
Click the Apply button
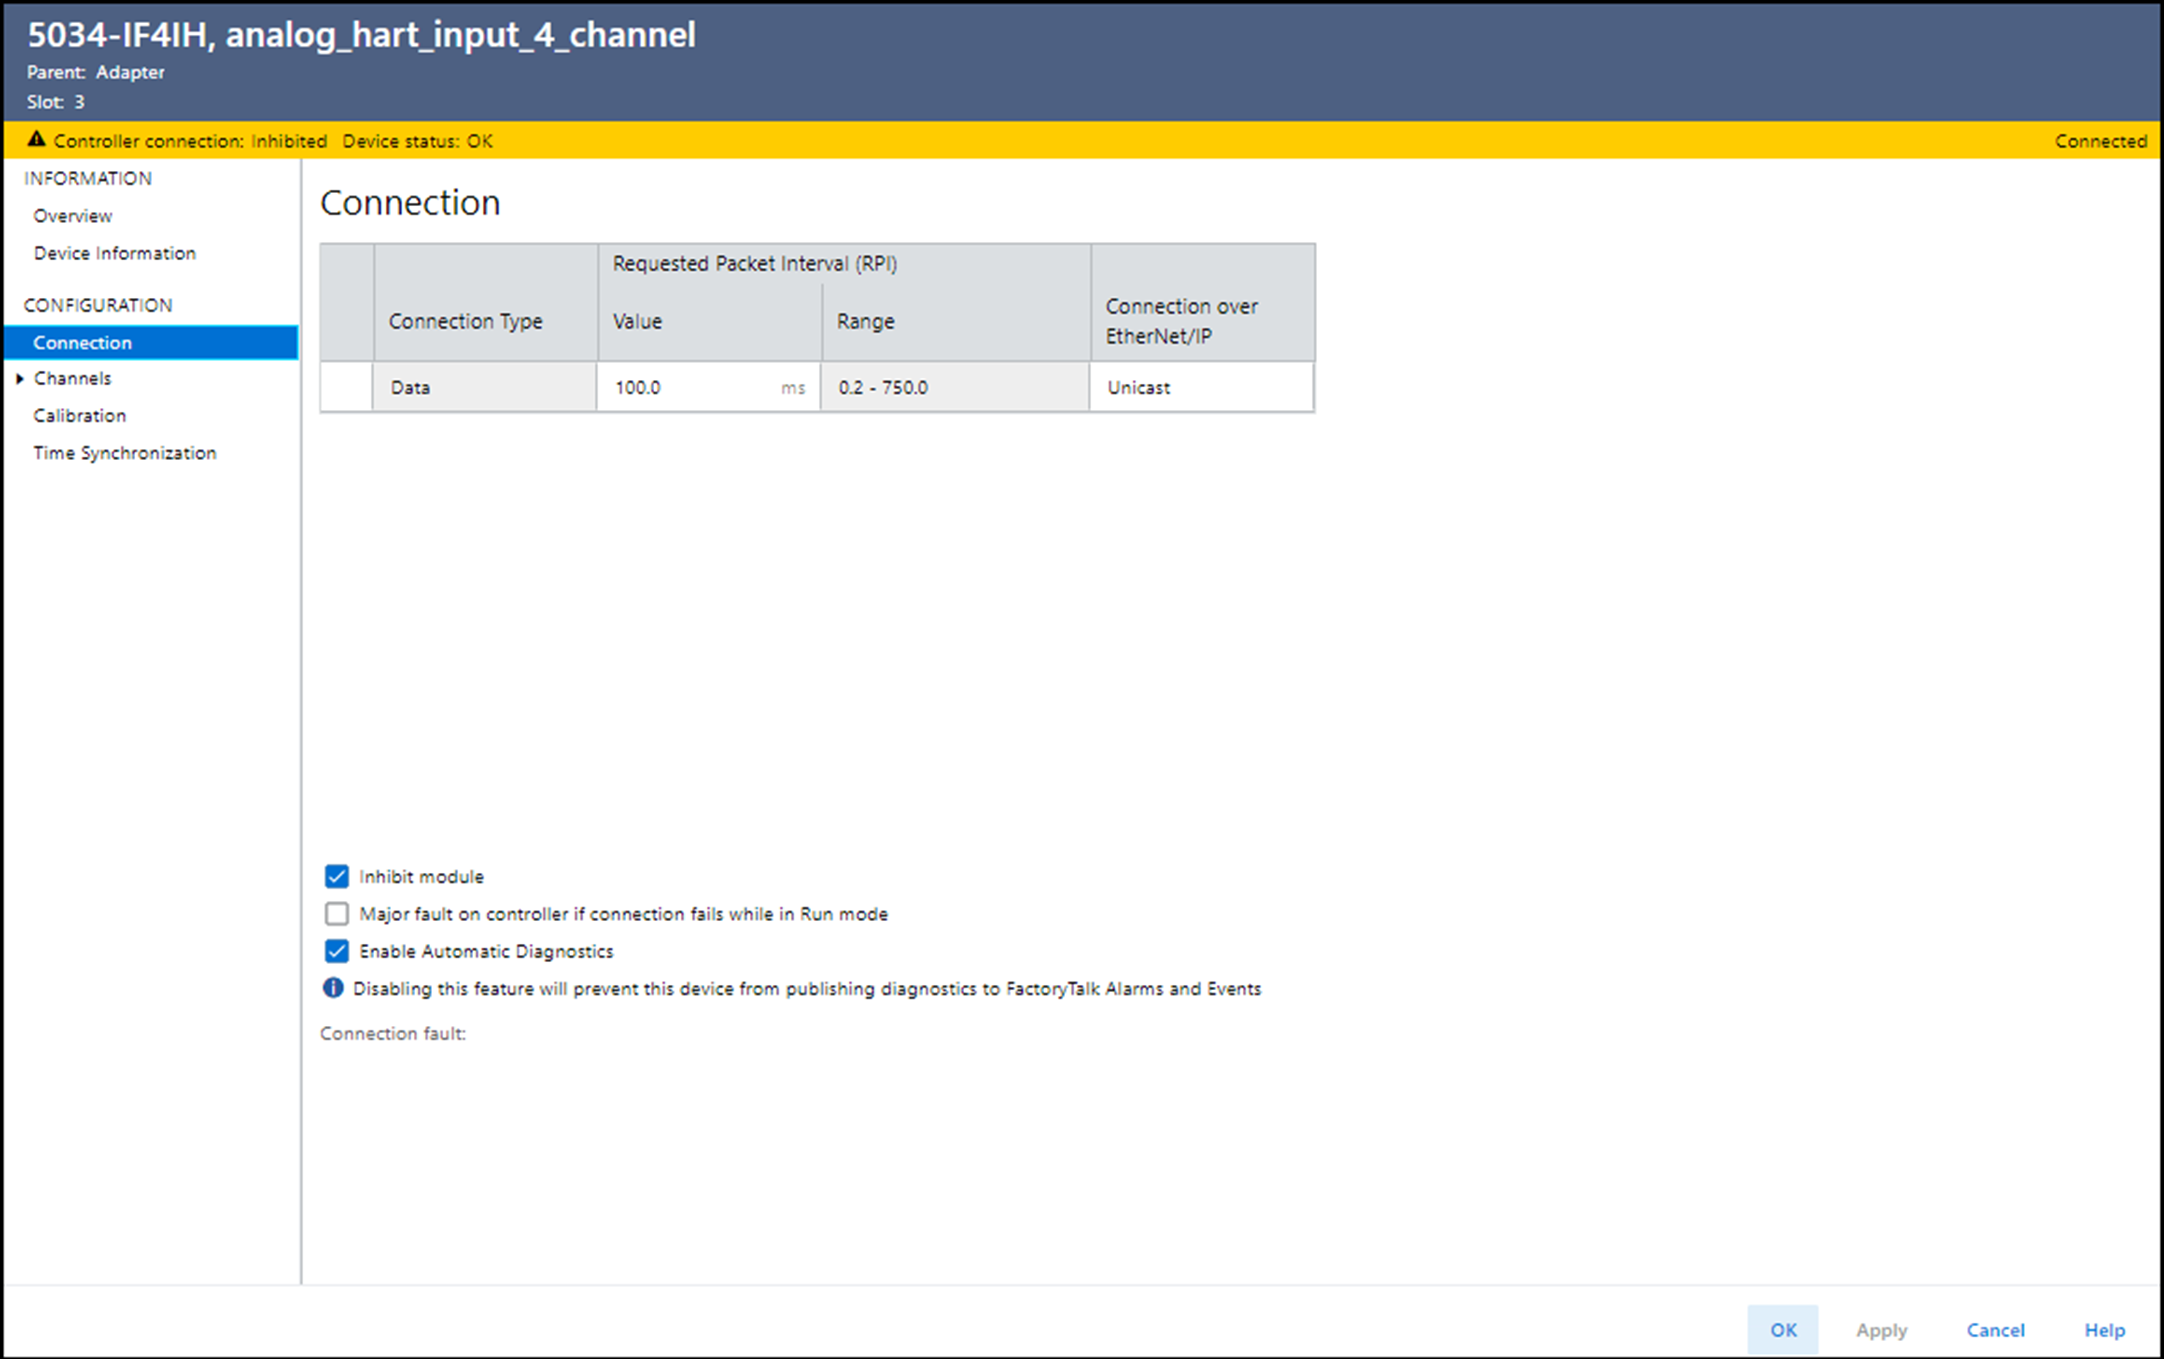click(1881, 1330)
